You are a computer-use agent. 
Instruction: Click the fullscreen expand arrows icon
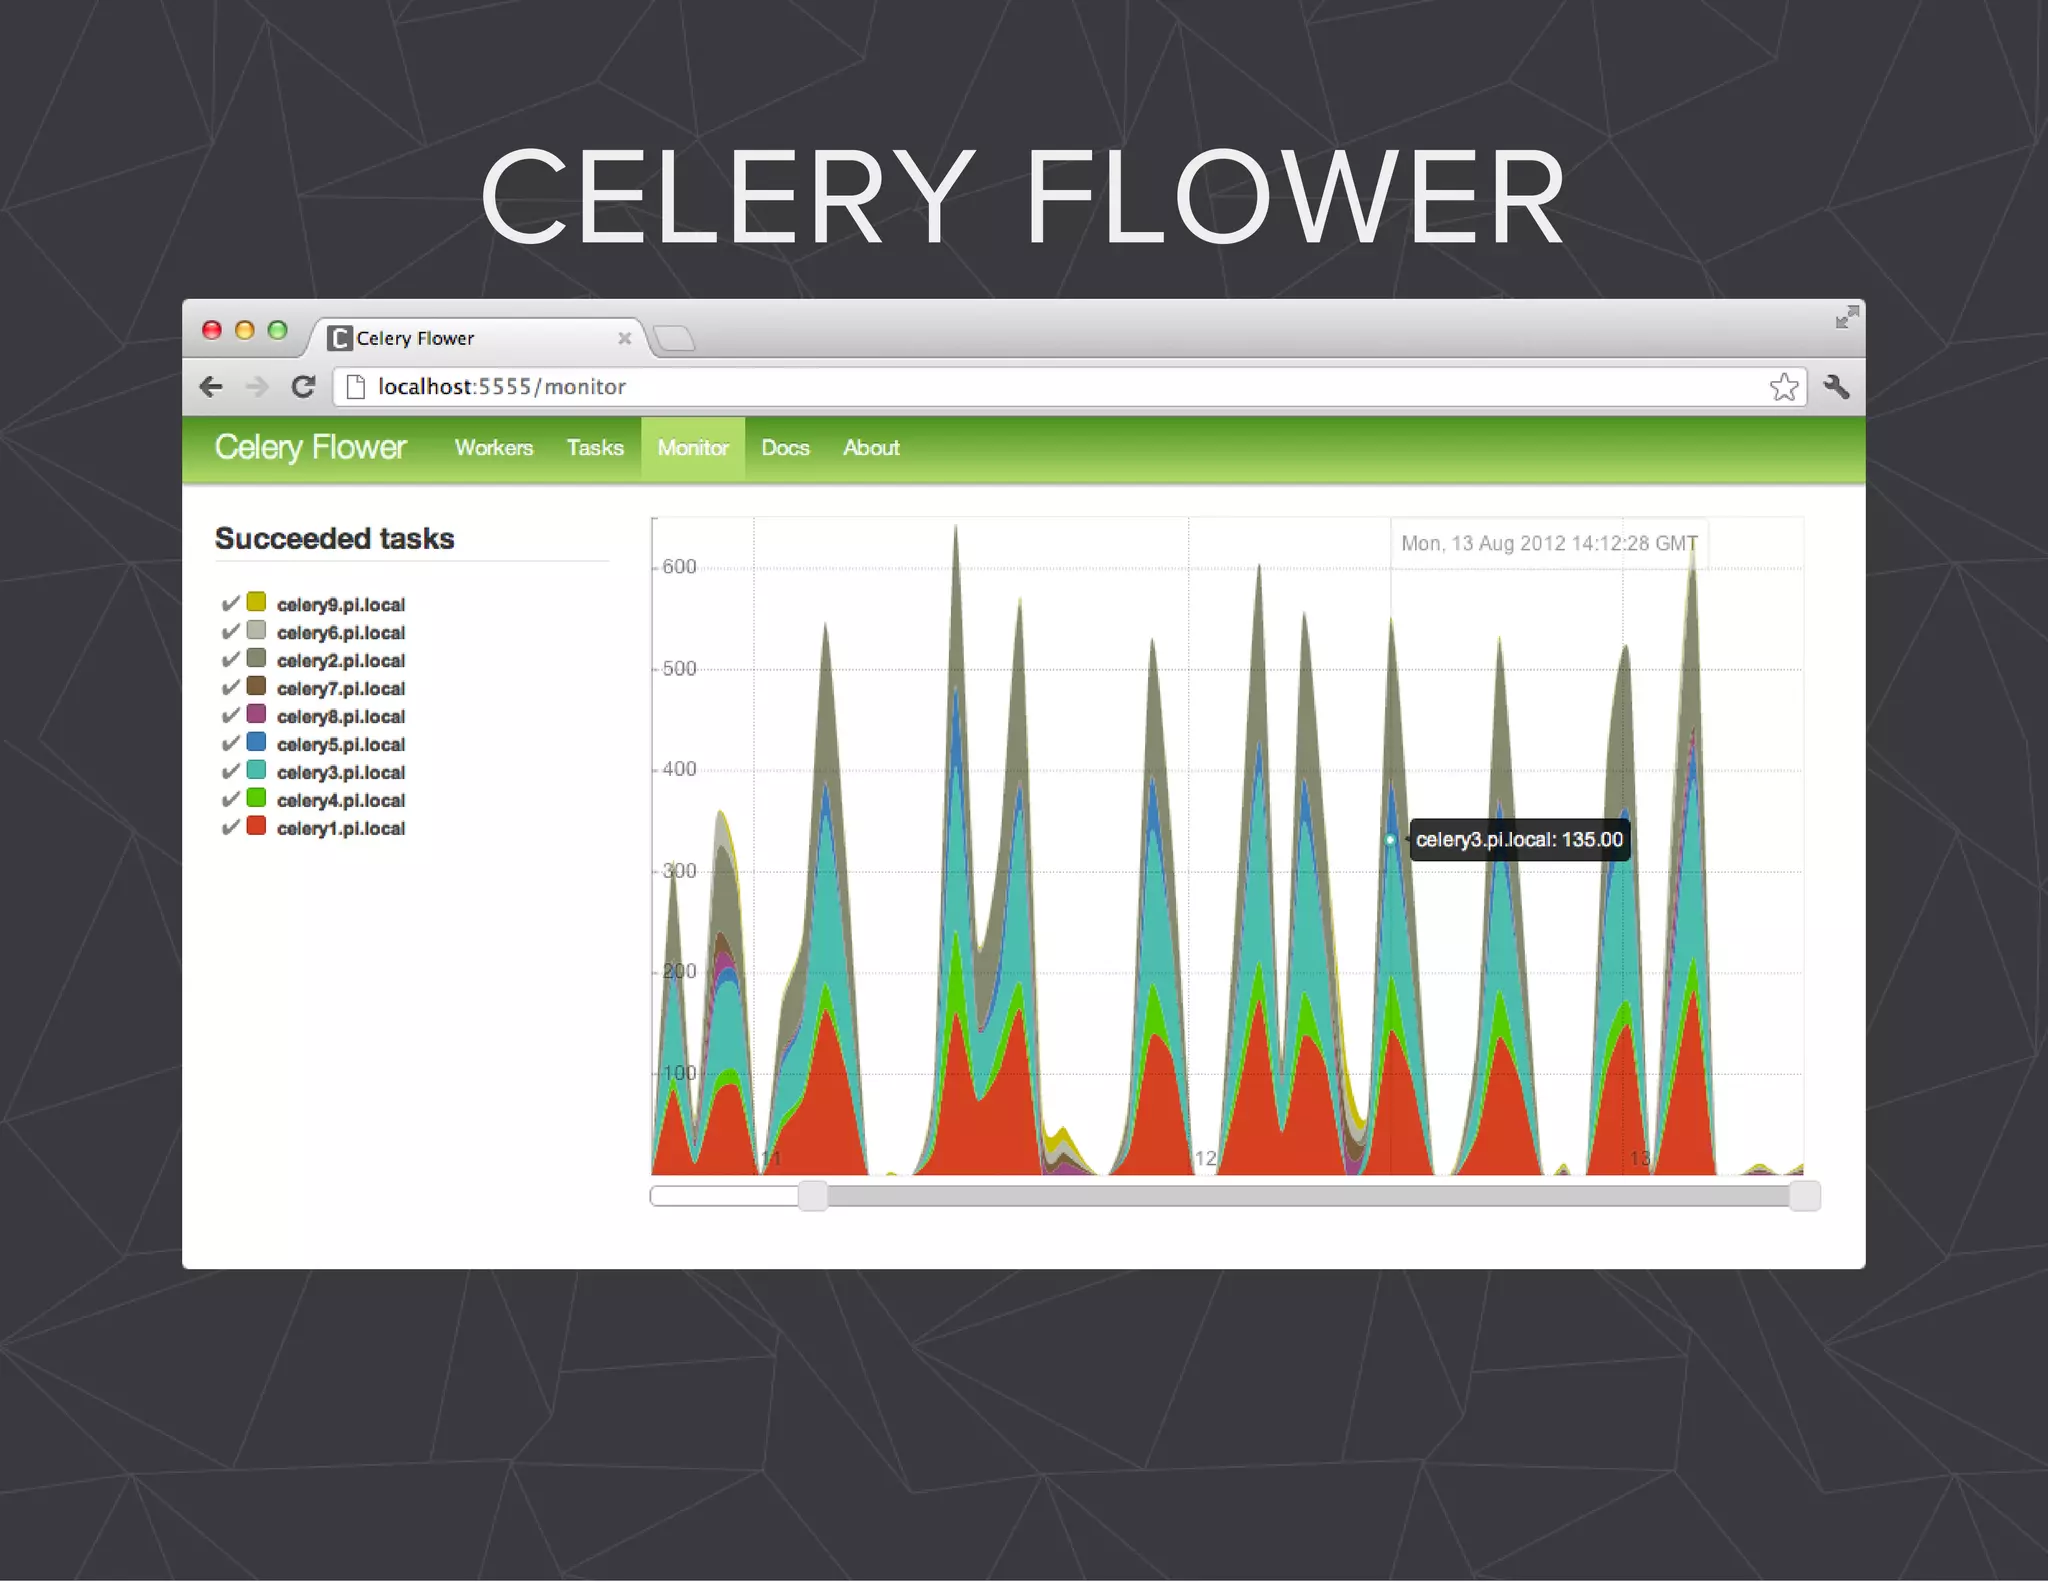(x=1846, y=318)
